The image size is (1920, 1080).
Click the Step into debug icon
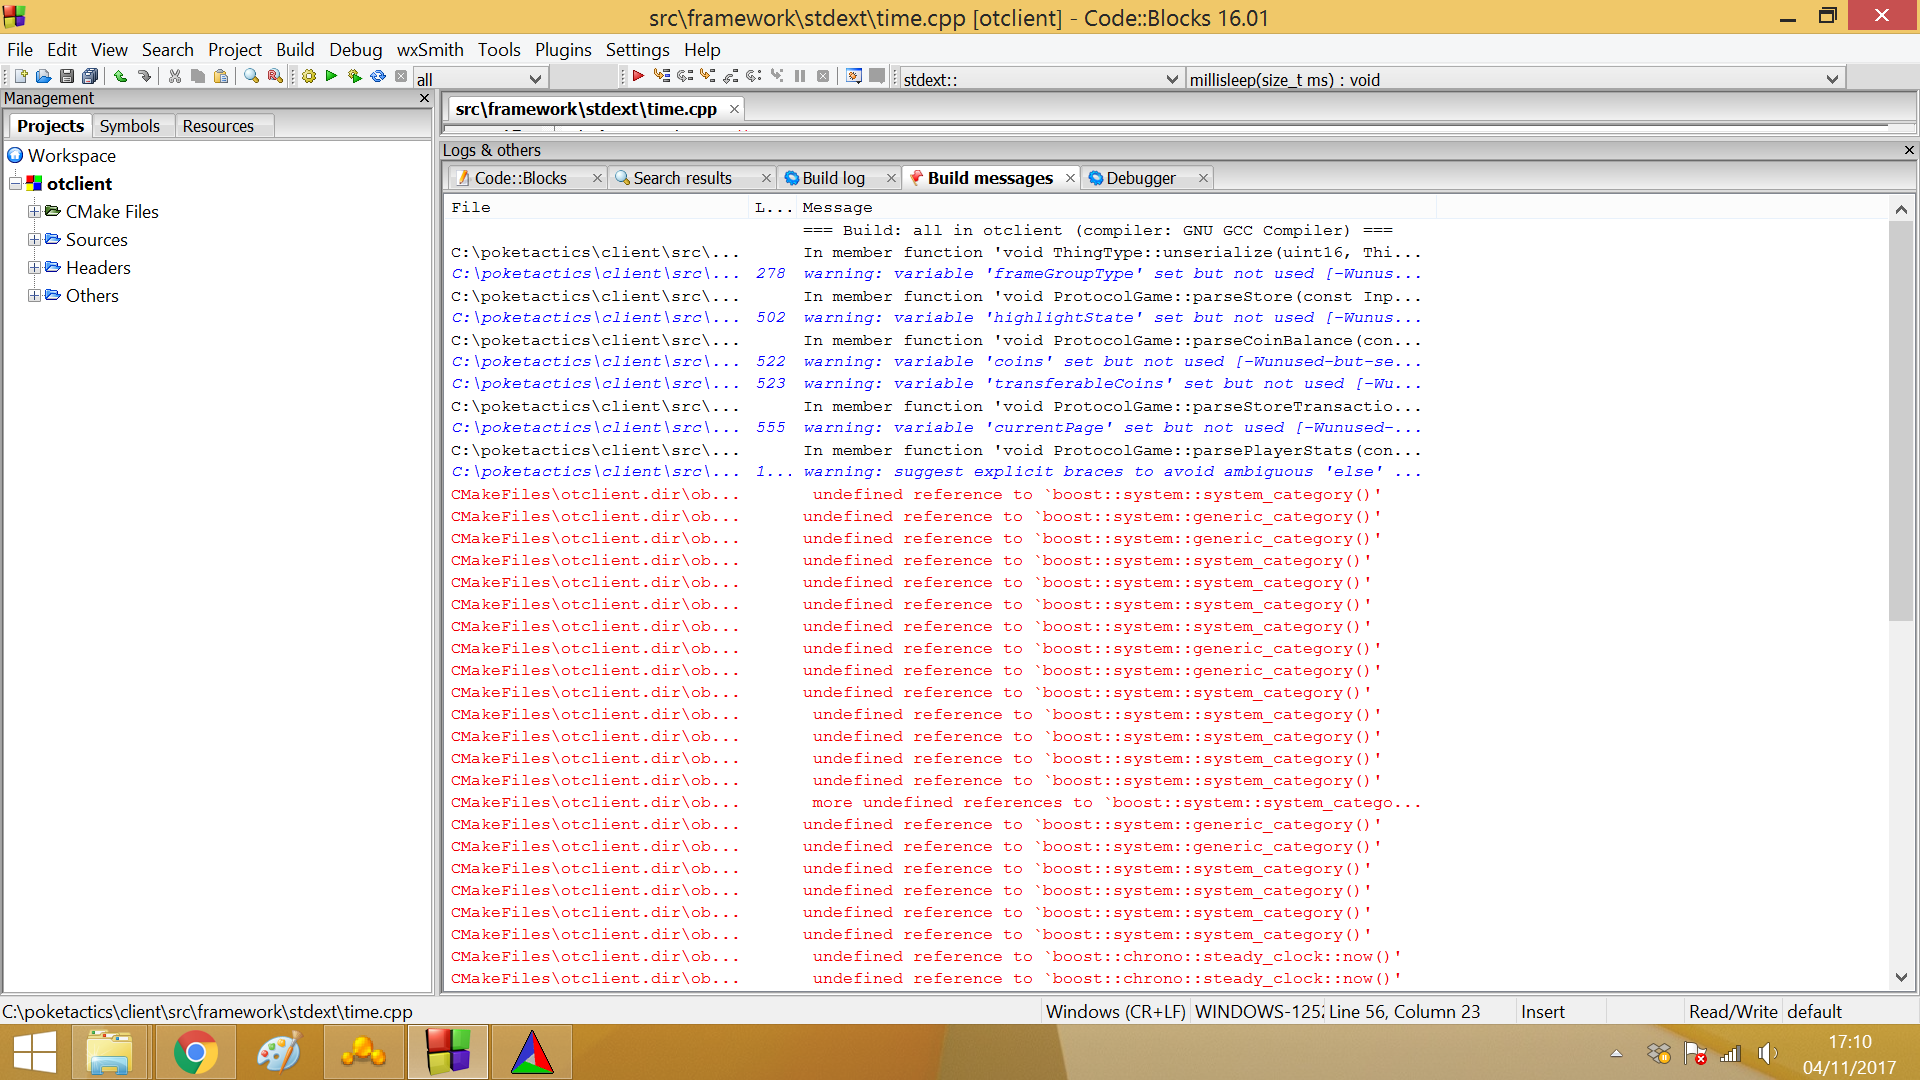708,76
